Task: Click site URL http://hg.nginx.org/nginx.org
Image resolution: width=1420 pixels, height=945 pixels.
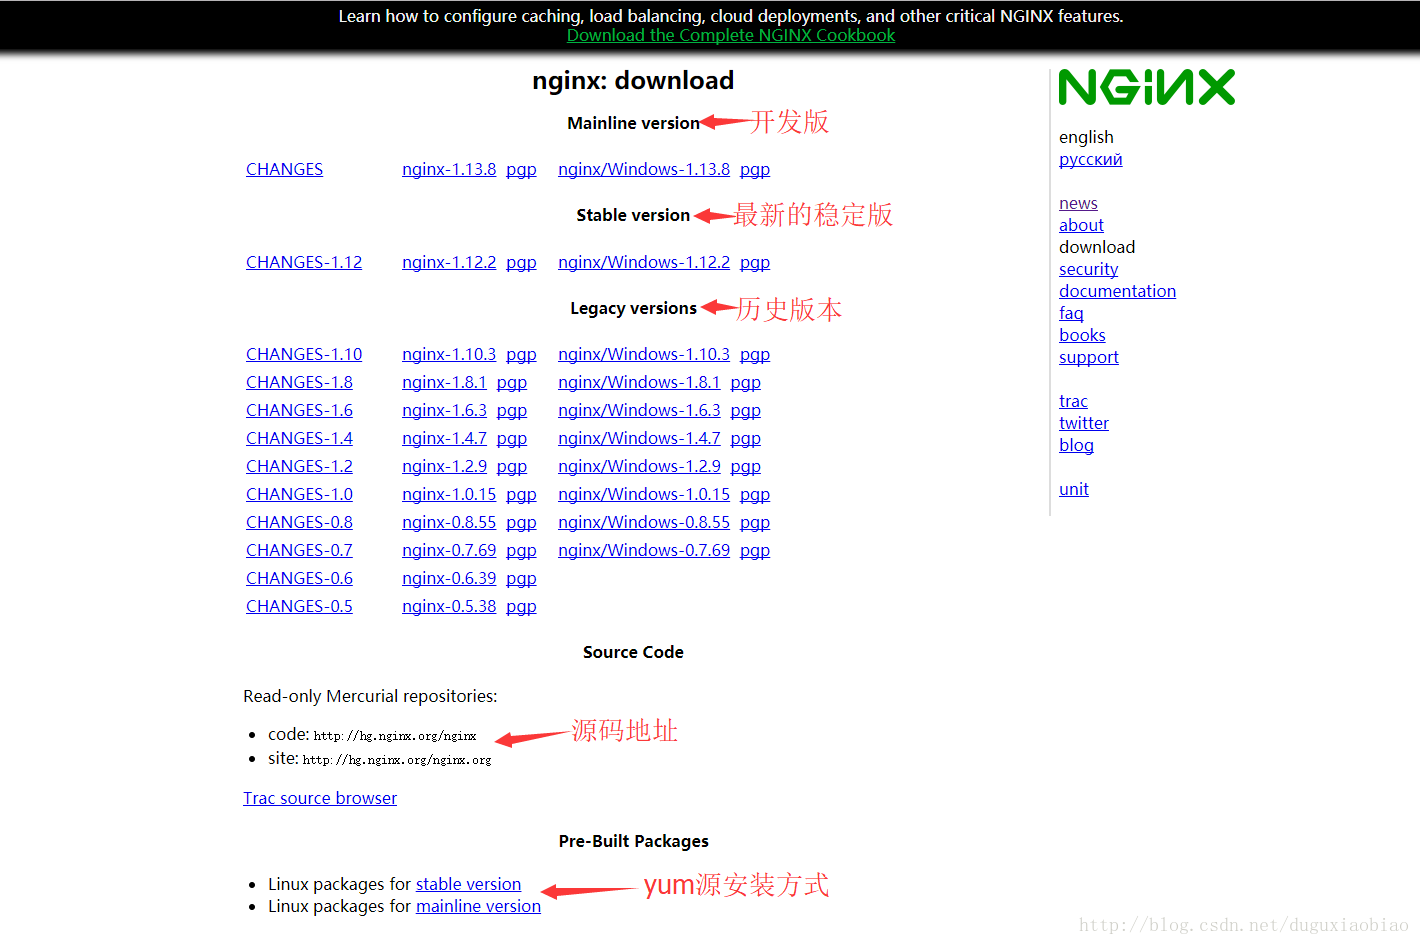Action: point(397,760)
